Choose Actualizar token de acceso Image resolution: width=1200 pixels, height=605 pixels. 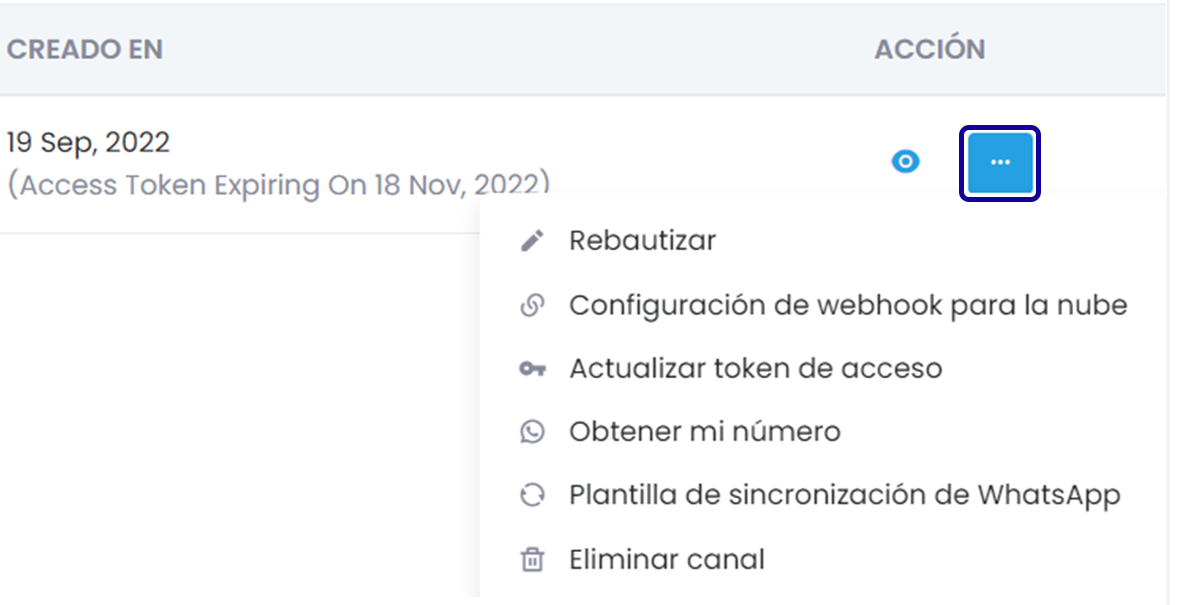[x=755, y=369]
